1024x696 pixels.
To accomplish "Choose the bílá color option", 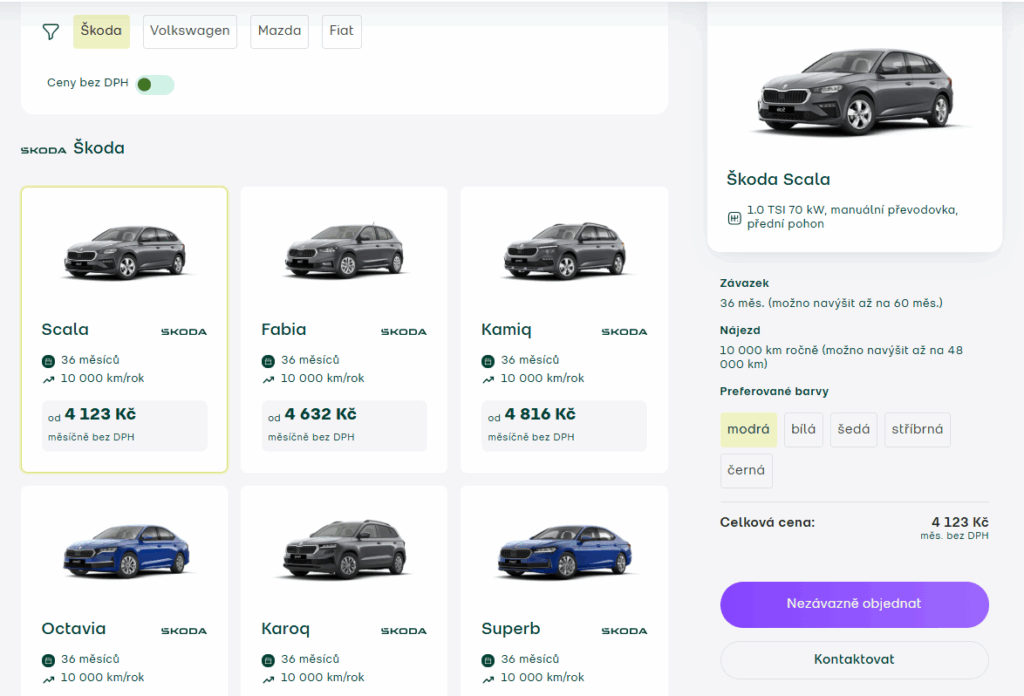I will [803, 430].
